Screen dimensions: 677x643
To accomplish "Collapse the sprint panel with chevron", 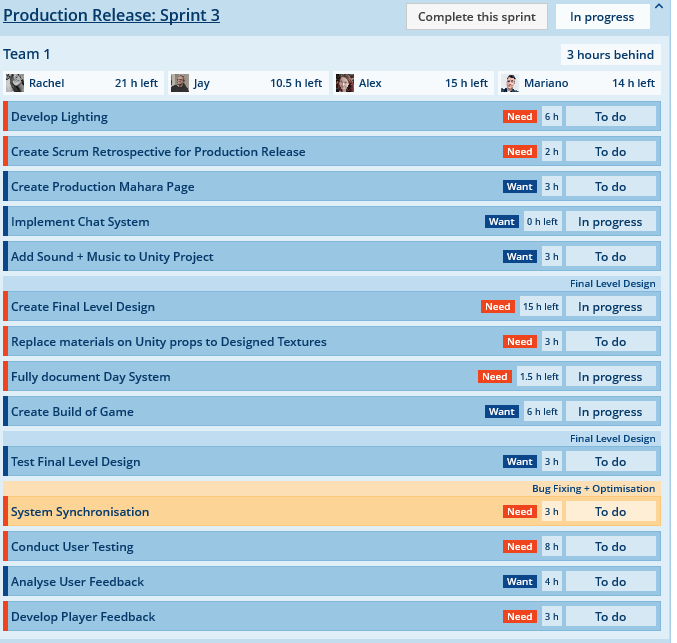I will click(659, 6).
